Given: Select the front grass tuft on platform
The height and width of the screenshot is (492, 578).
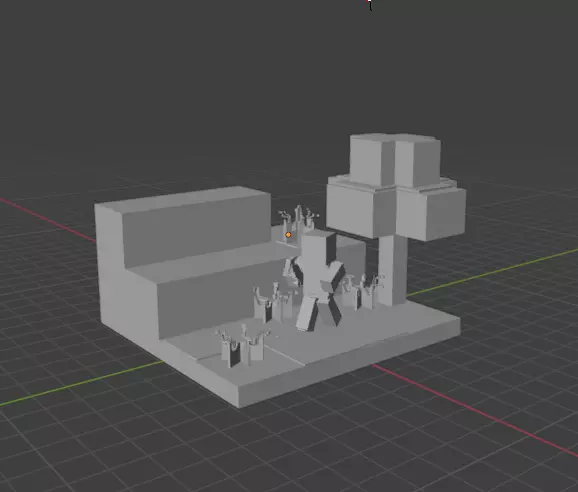Looking at the screenshot, I should click(243, 346).
